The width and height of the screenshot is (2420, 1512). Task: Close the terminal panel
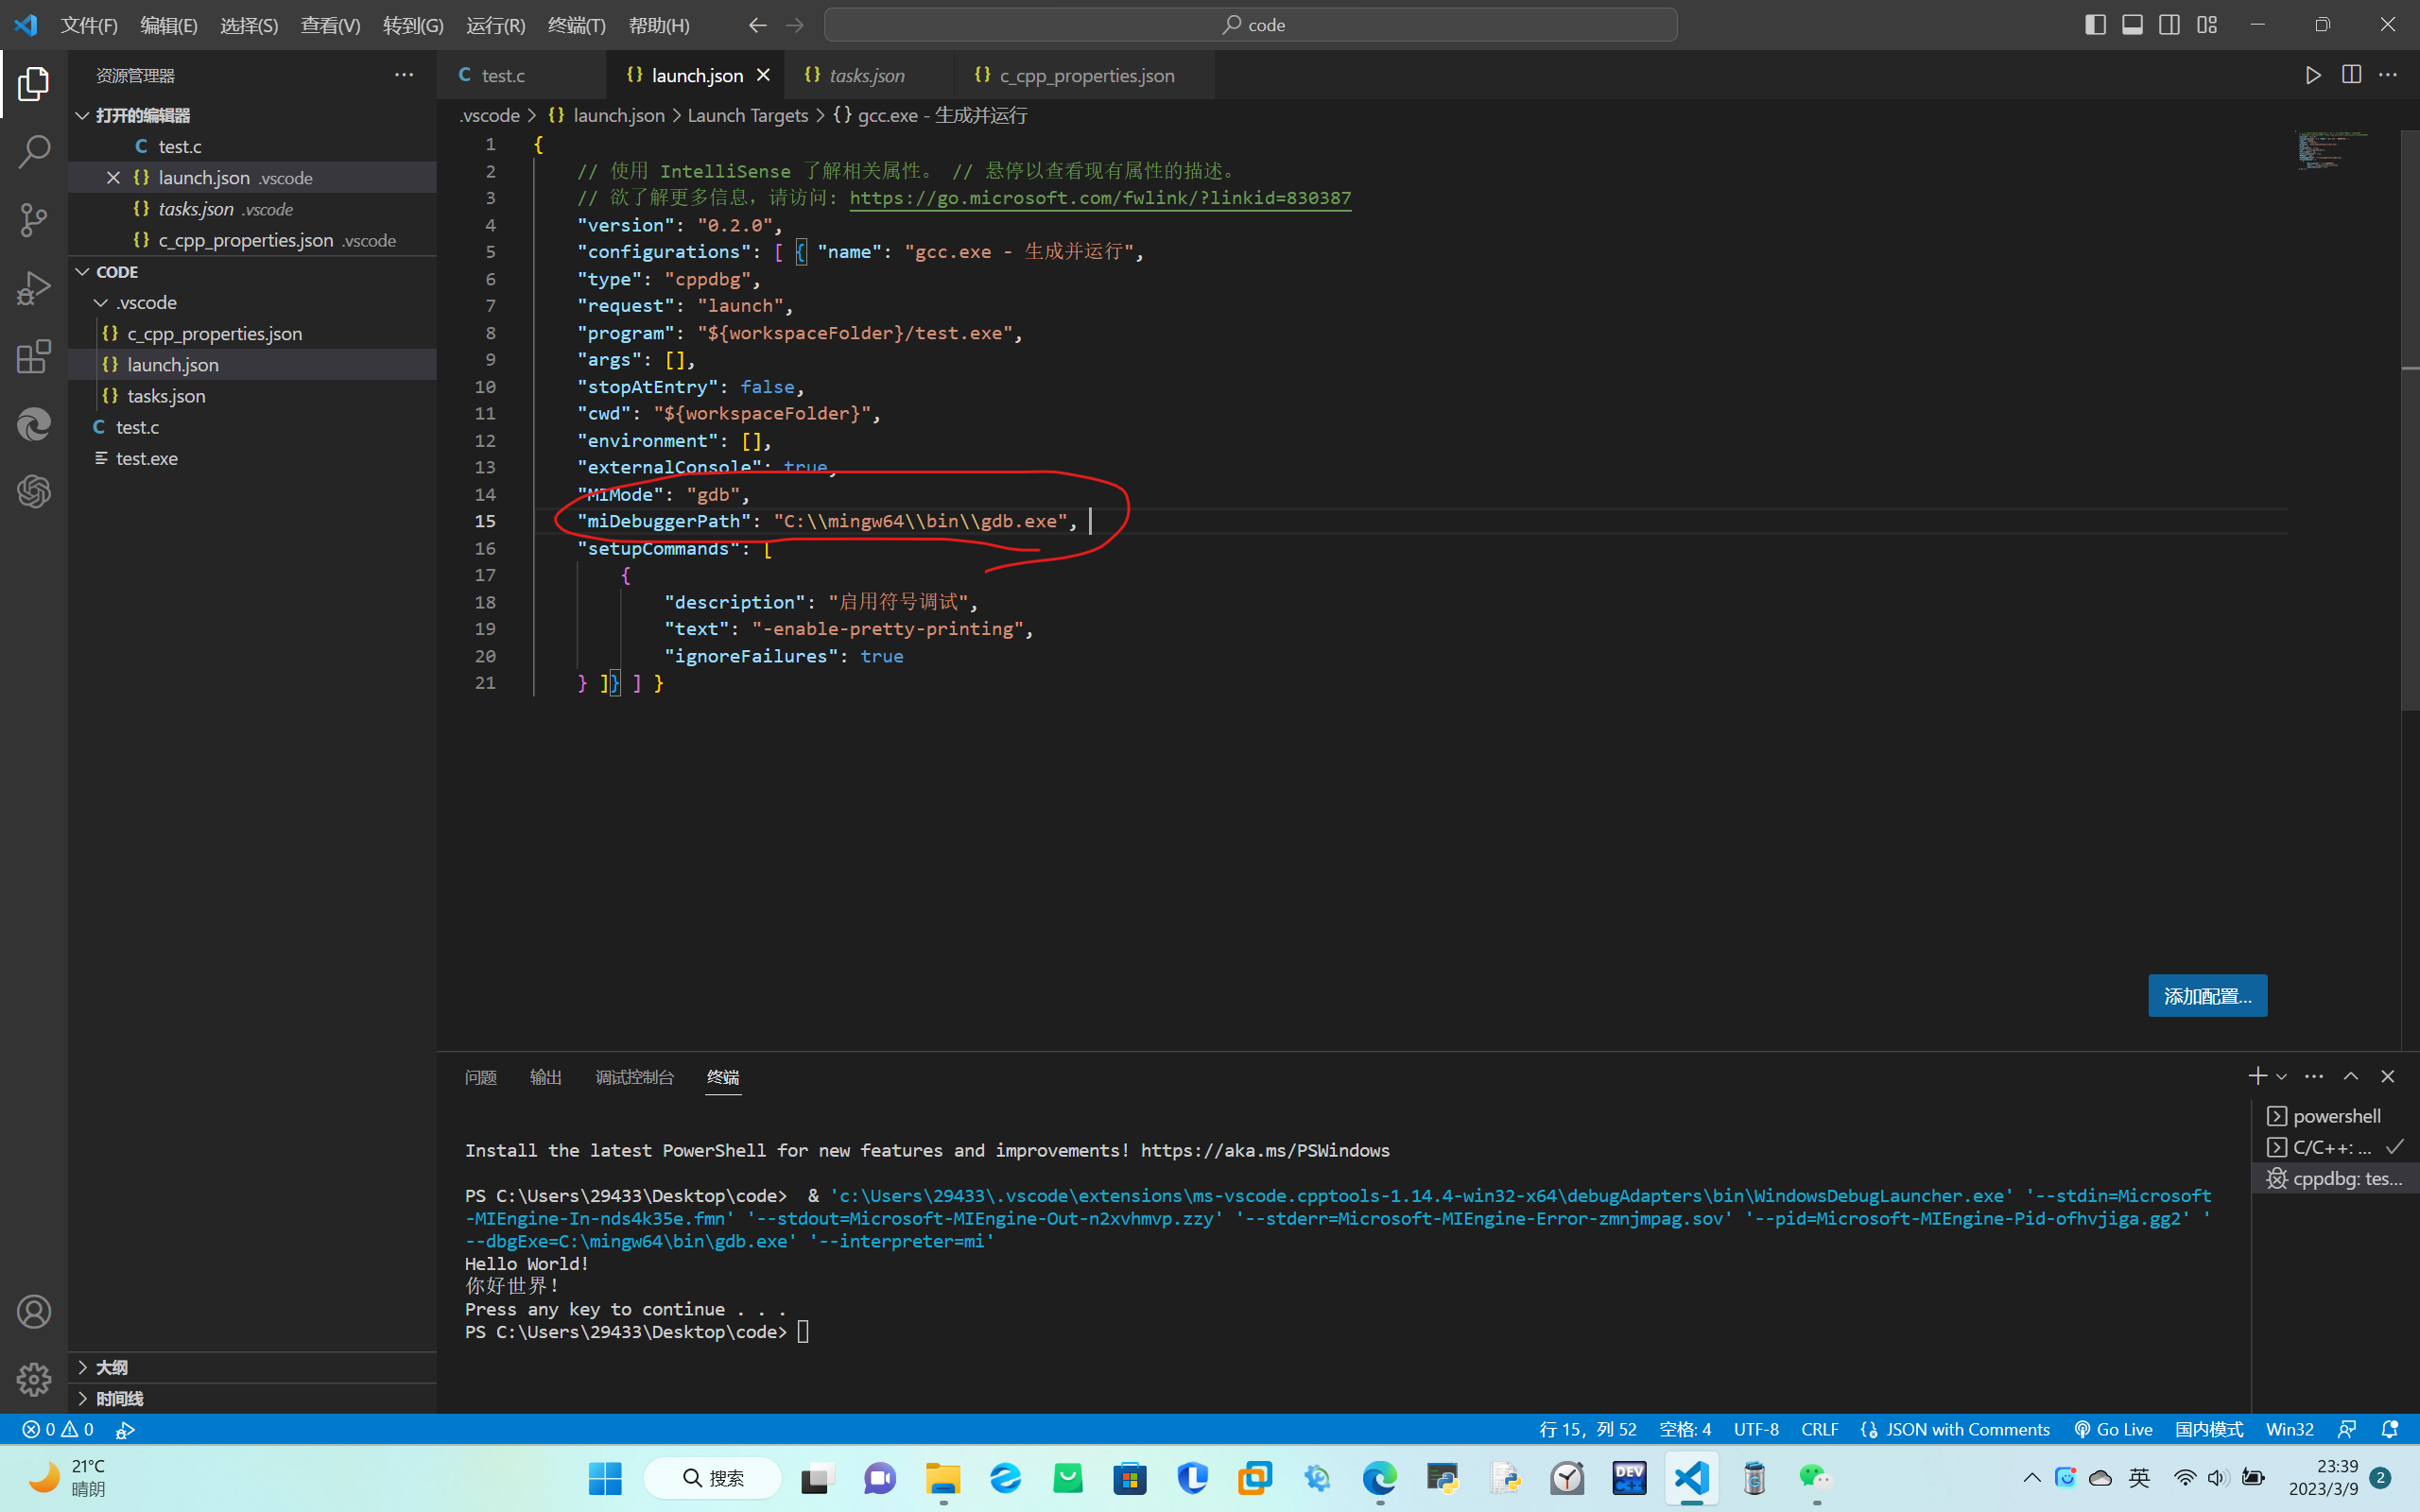tap(2388, 1076)
